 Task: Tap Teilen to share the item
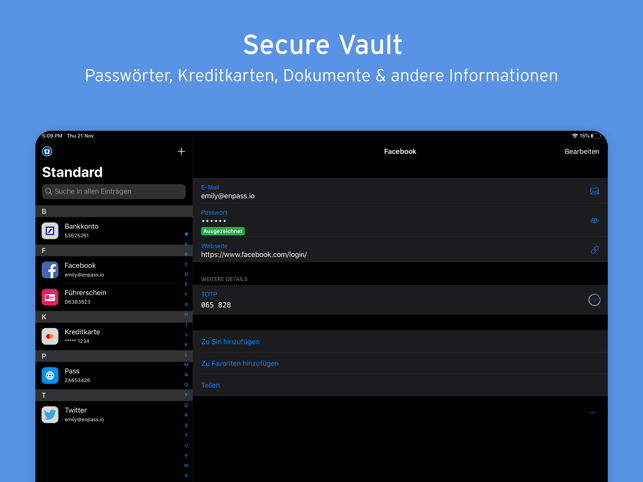click(x=210, y=385)
